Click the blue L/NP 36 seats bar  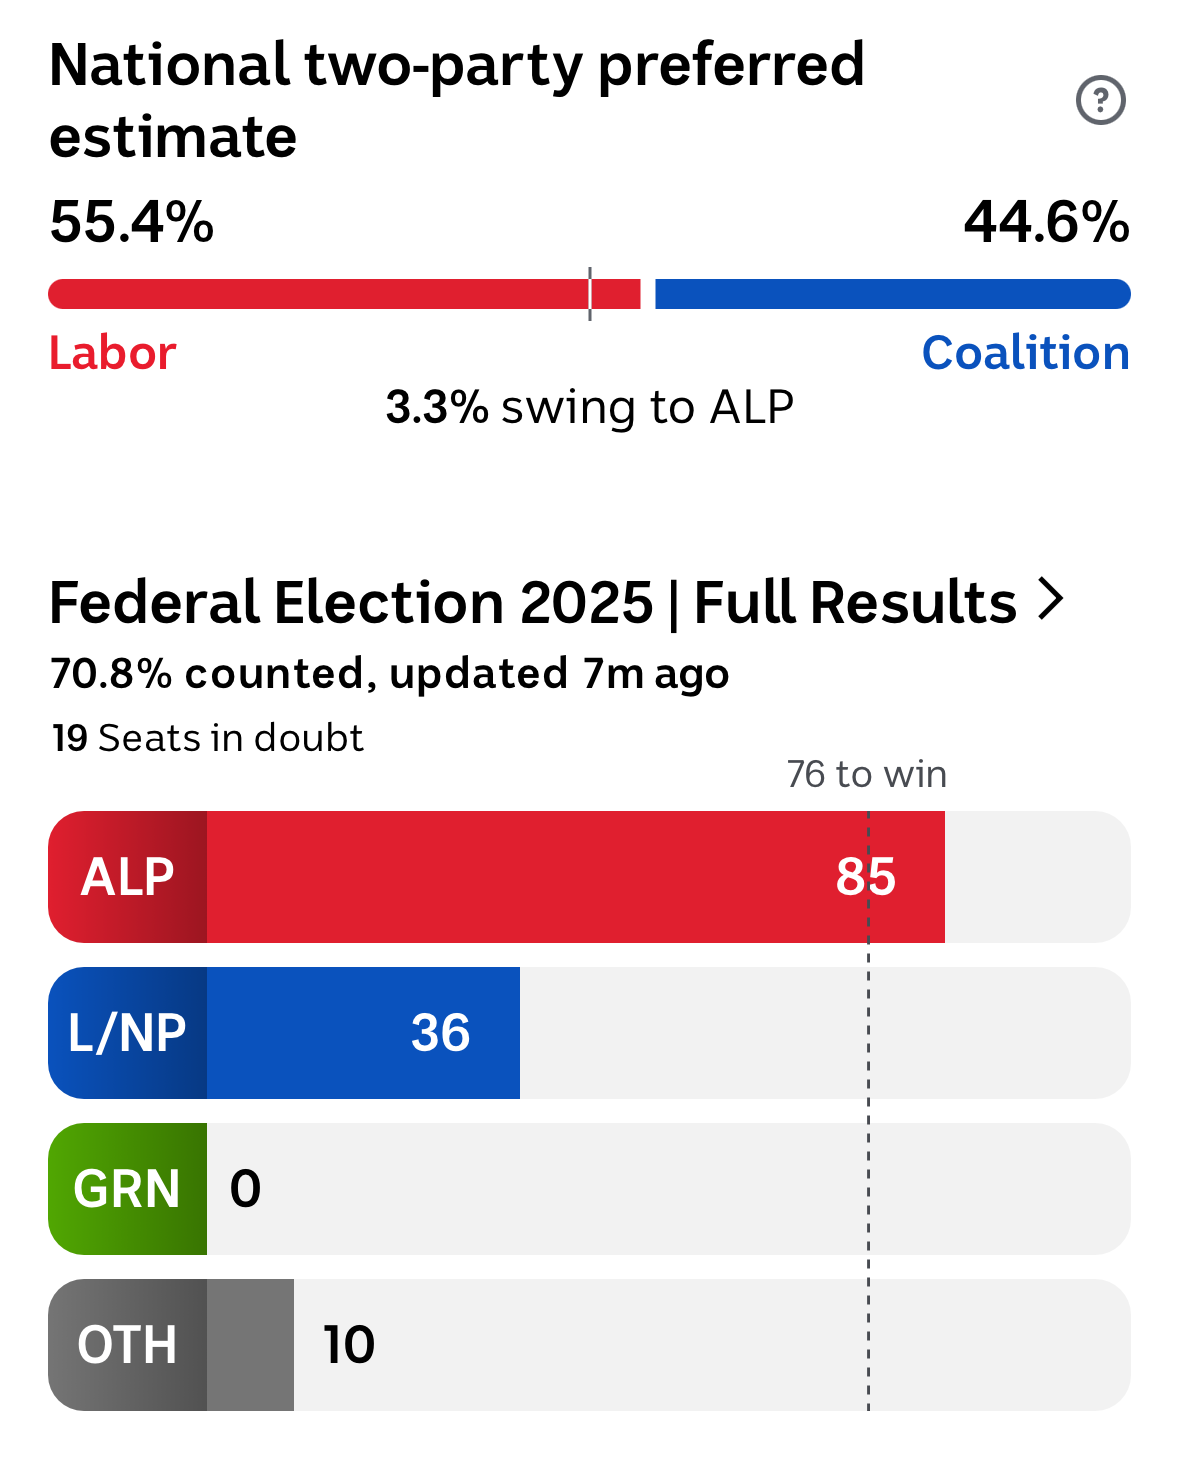(363, 1033)
